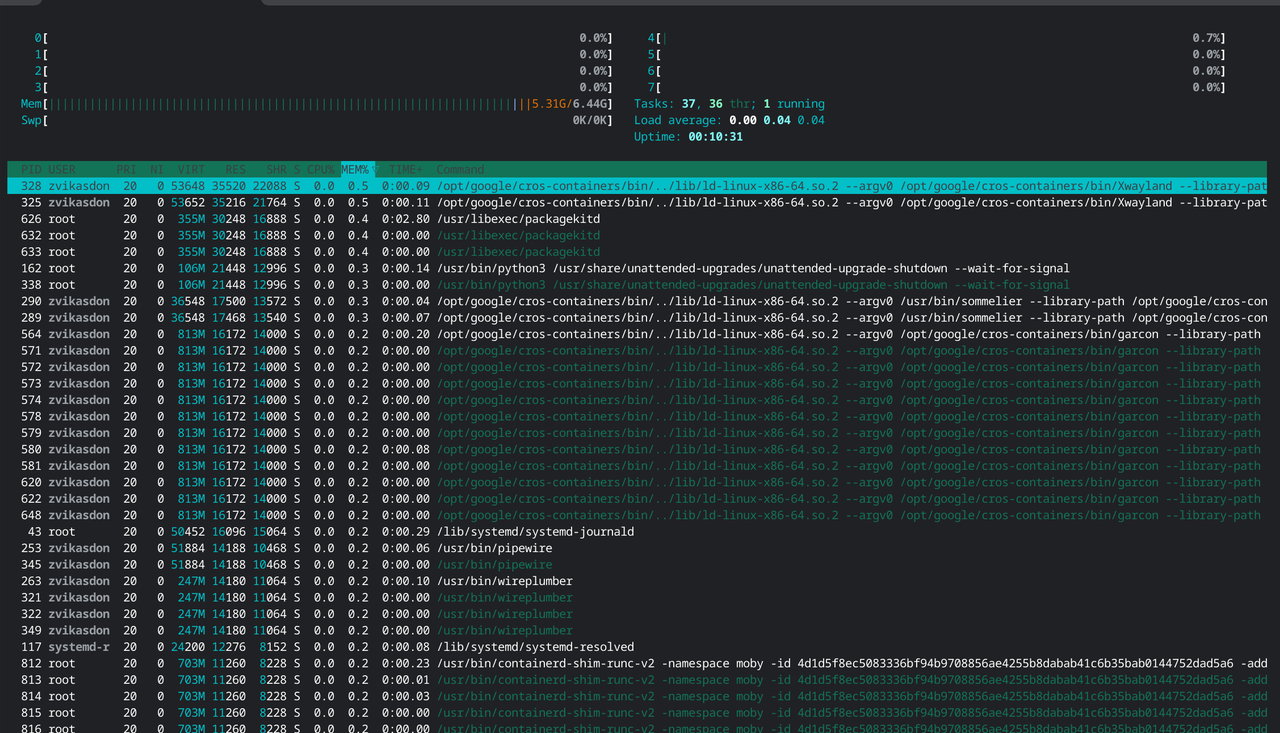Select packagekitd process row PID 626
Image resolution: width=1280 pixels, height=733 pixels.
pyautogui.click(x=637, y=219)
